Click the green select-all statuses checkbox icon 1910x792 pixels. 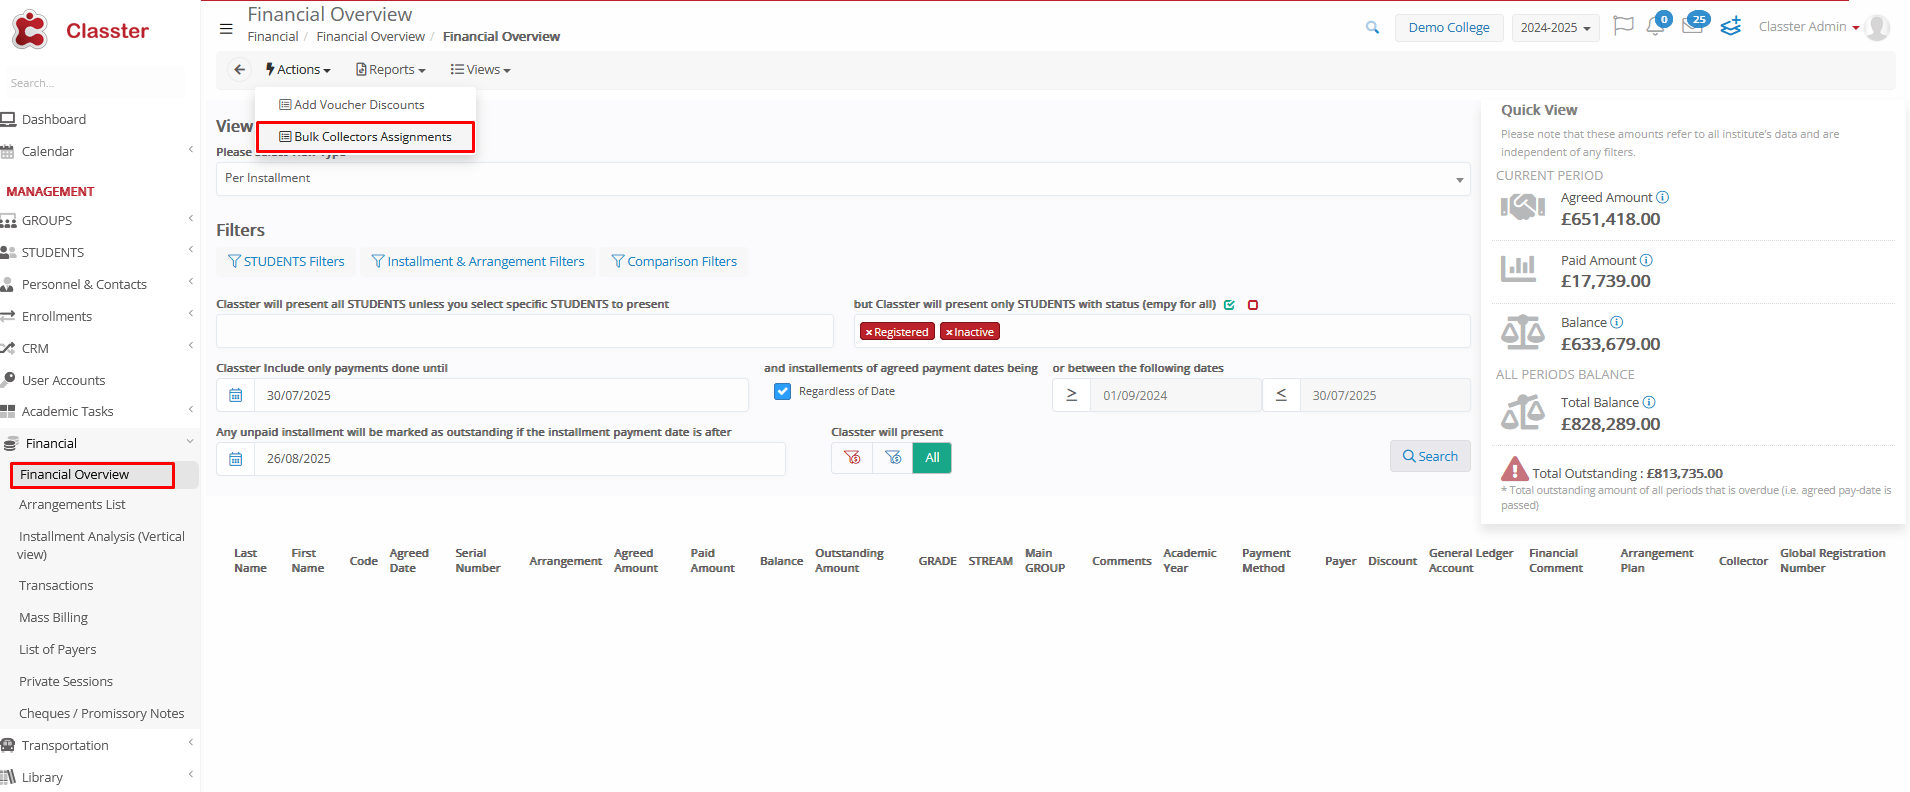pyautogui.click(x=1229, y=305)
